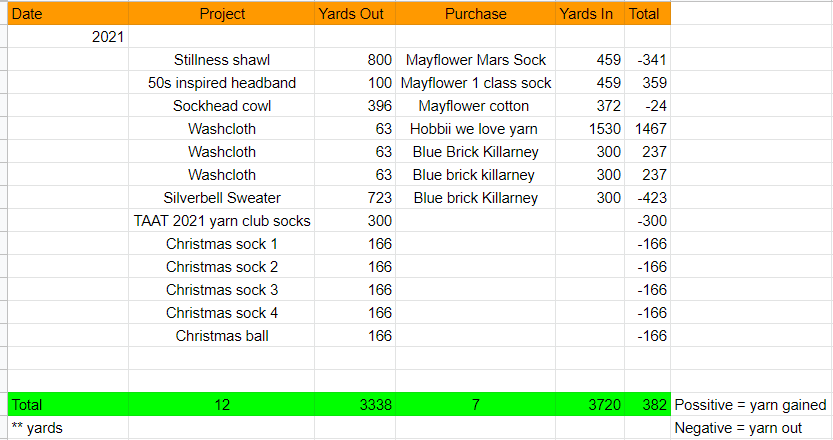The image size is (833, 440).
Task: Click the 'Possitive = yarn gained' note cell
Action: click(751, 405)
